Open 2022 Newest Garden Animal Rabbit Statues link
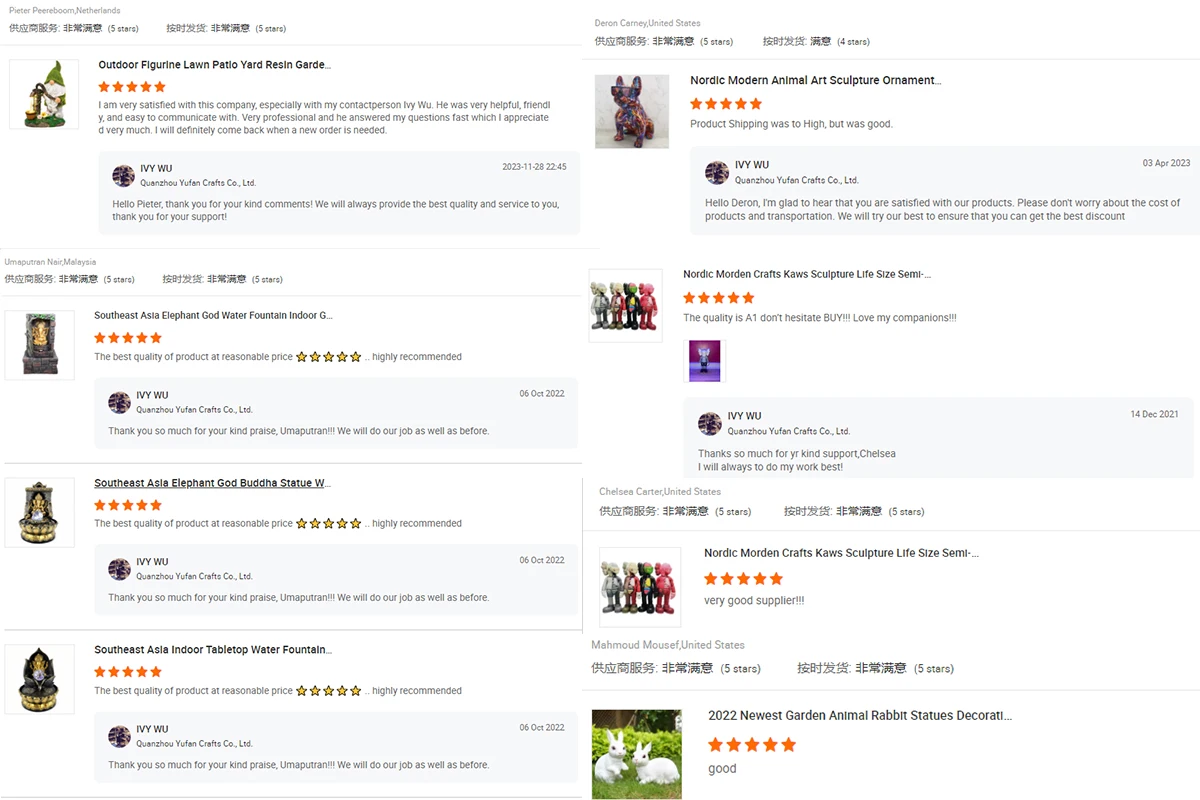1200x800 pixels. (x=860, y=716)
